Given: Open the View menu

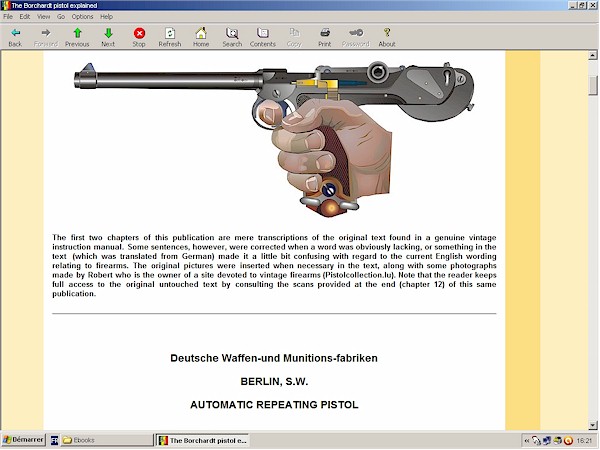Looking at the screenshot, I should 44,16.
